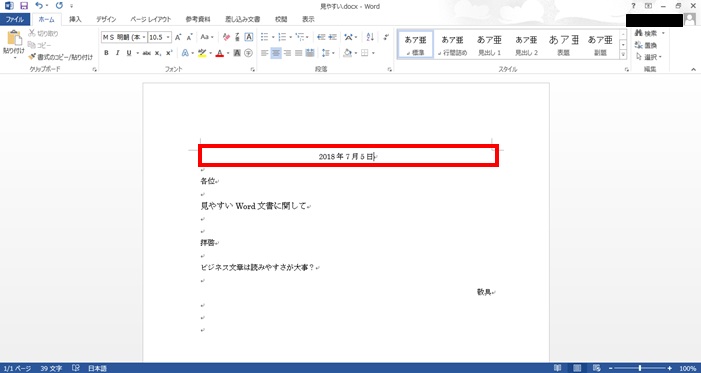Click the decrease indent icon
Image resolution: width=701 pixels, height=373 pixels.
pos(321,37)
